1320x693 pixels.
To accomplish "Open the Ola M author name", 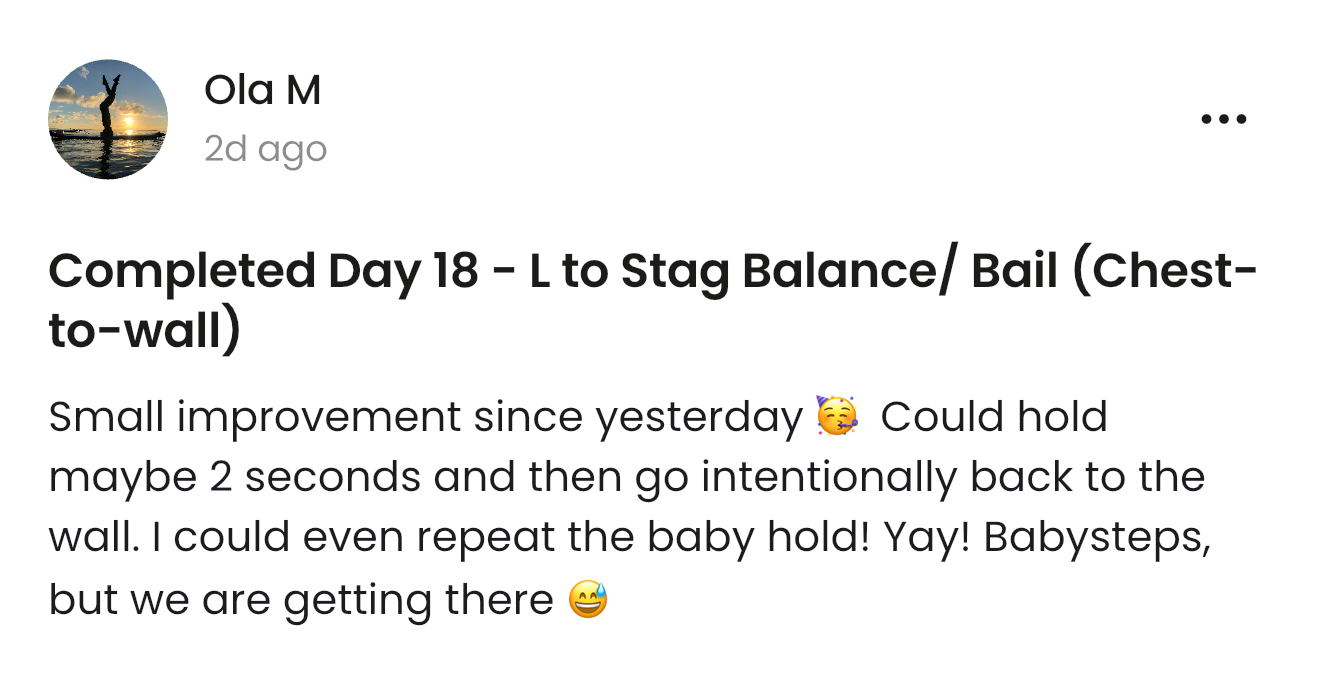I will (262, 90).
